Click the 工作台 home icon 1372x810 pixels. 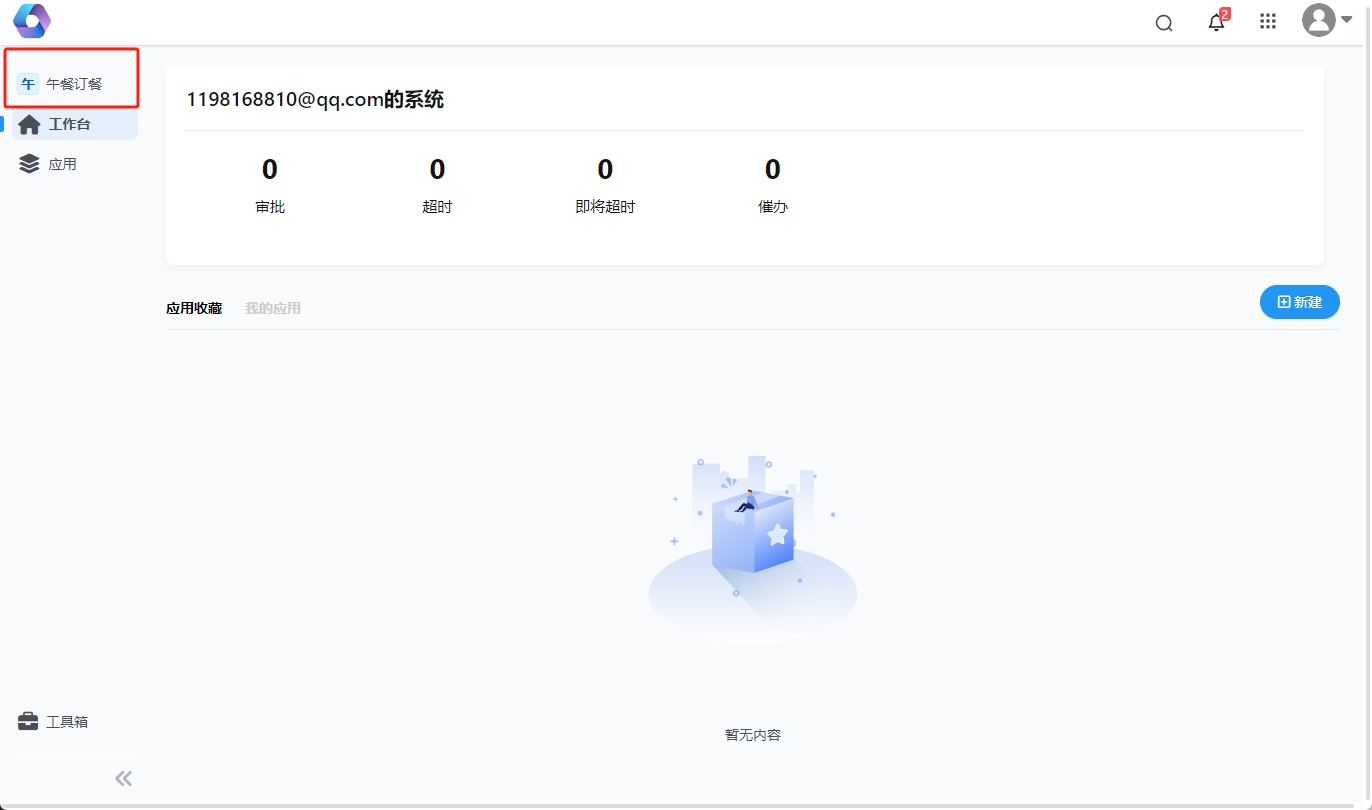(x=30, y=125)
